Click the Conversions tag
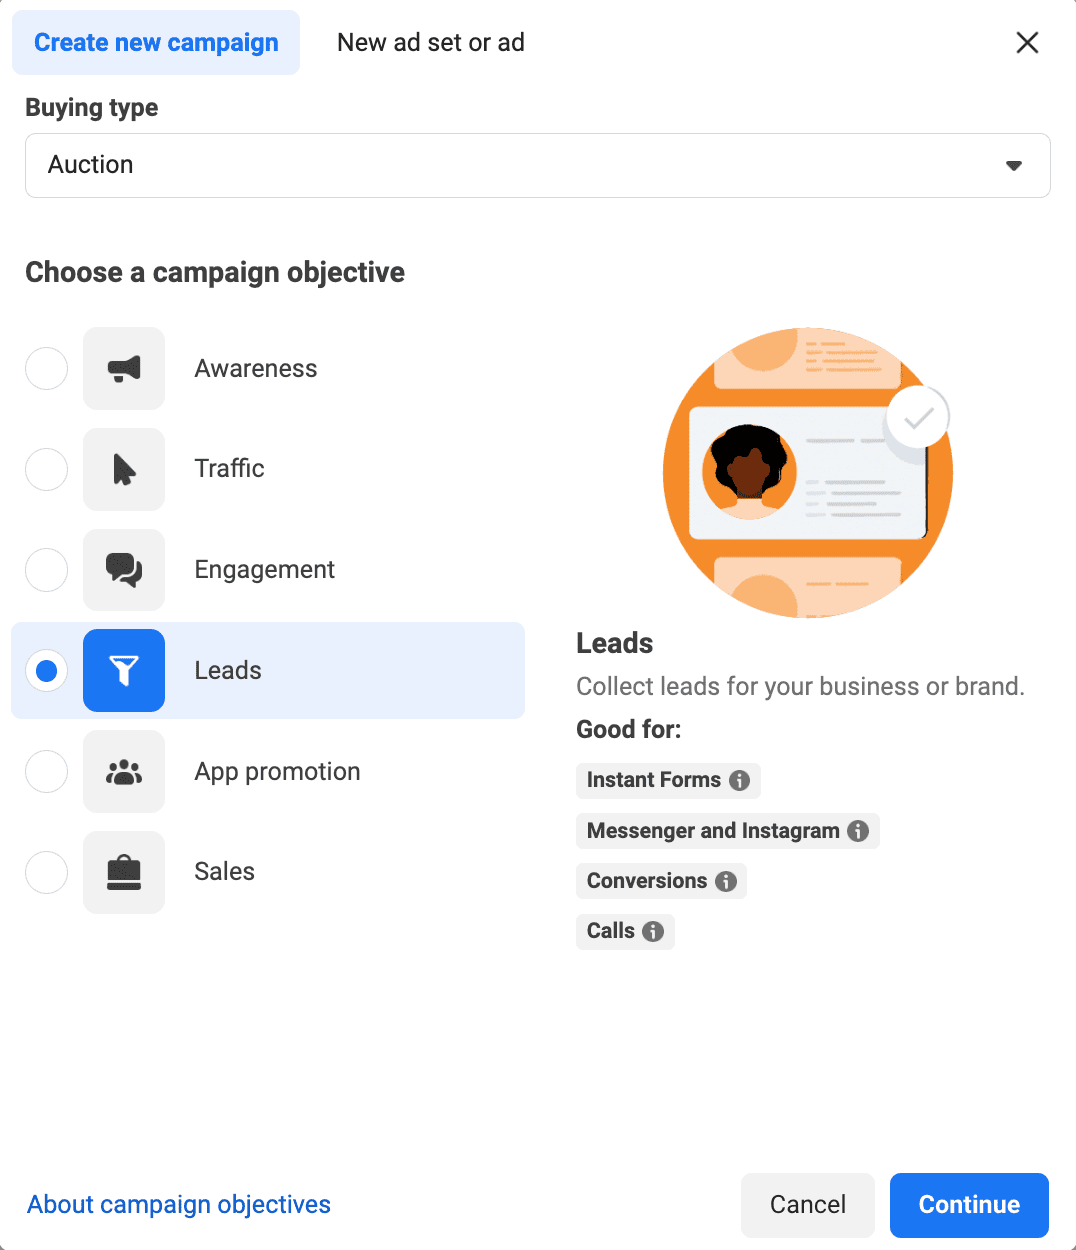 tap(661, 881)
